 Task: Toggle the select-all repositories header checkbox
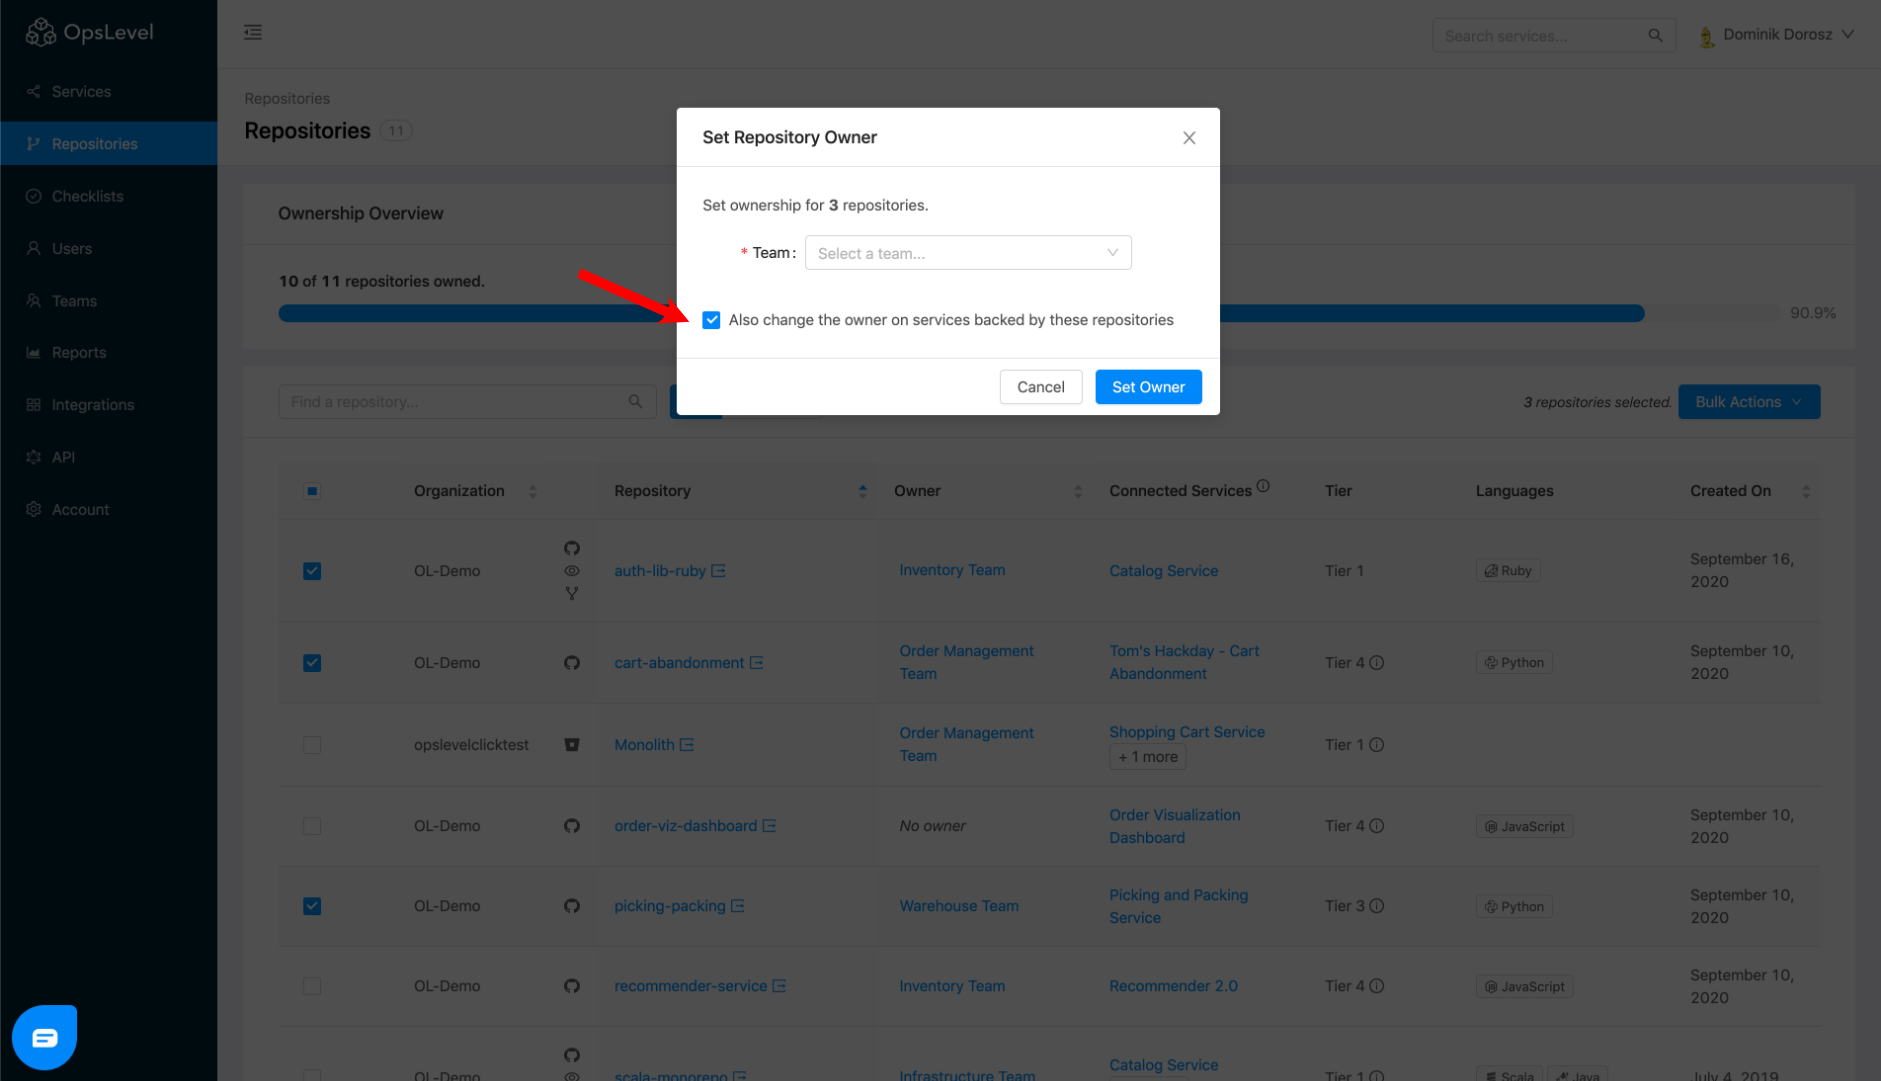[312, 491]
